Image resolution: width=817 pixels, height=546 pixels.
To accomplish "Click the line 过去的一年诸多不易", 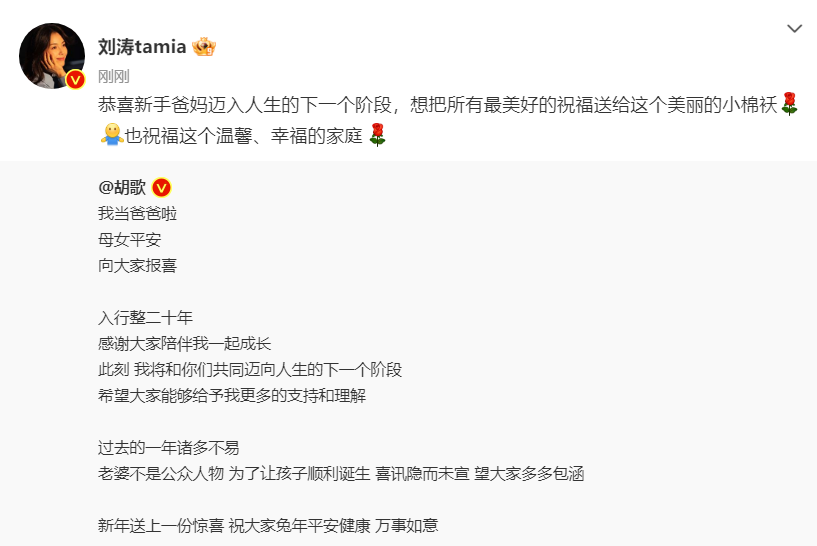I will pyautogui.click(x=168, y=447).
